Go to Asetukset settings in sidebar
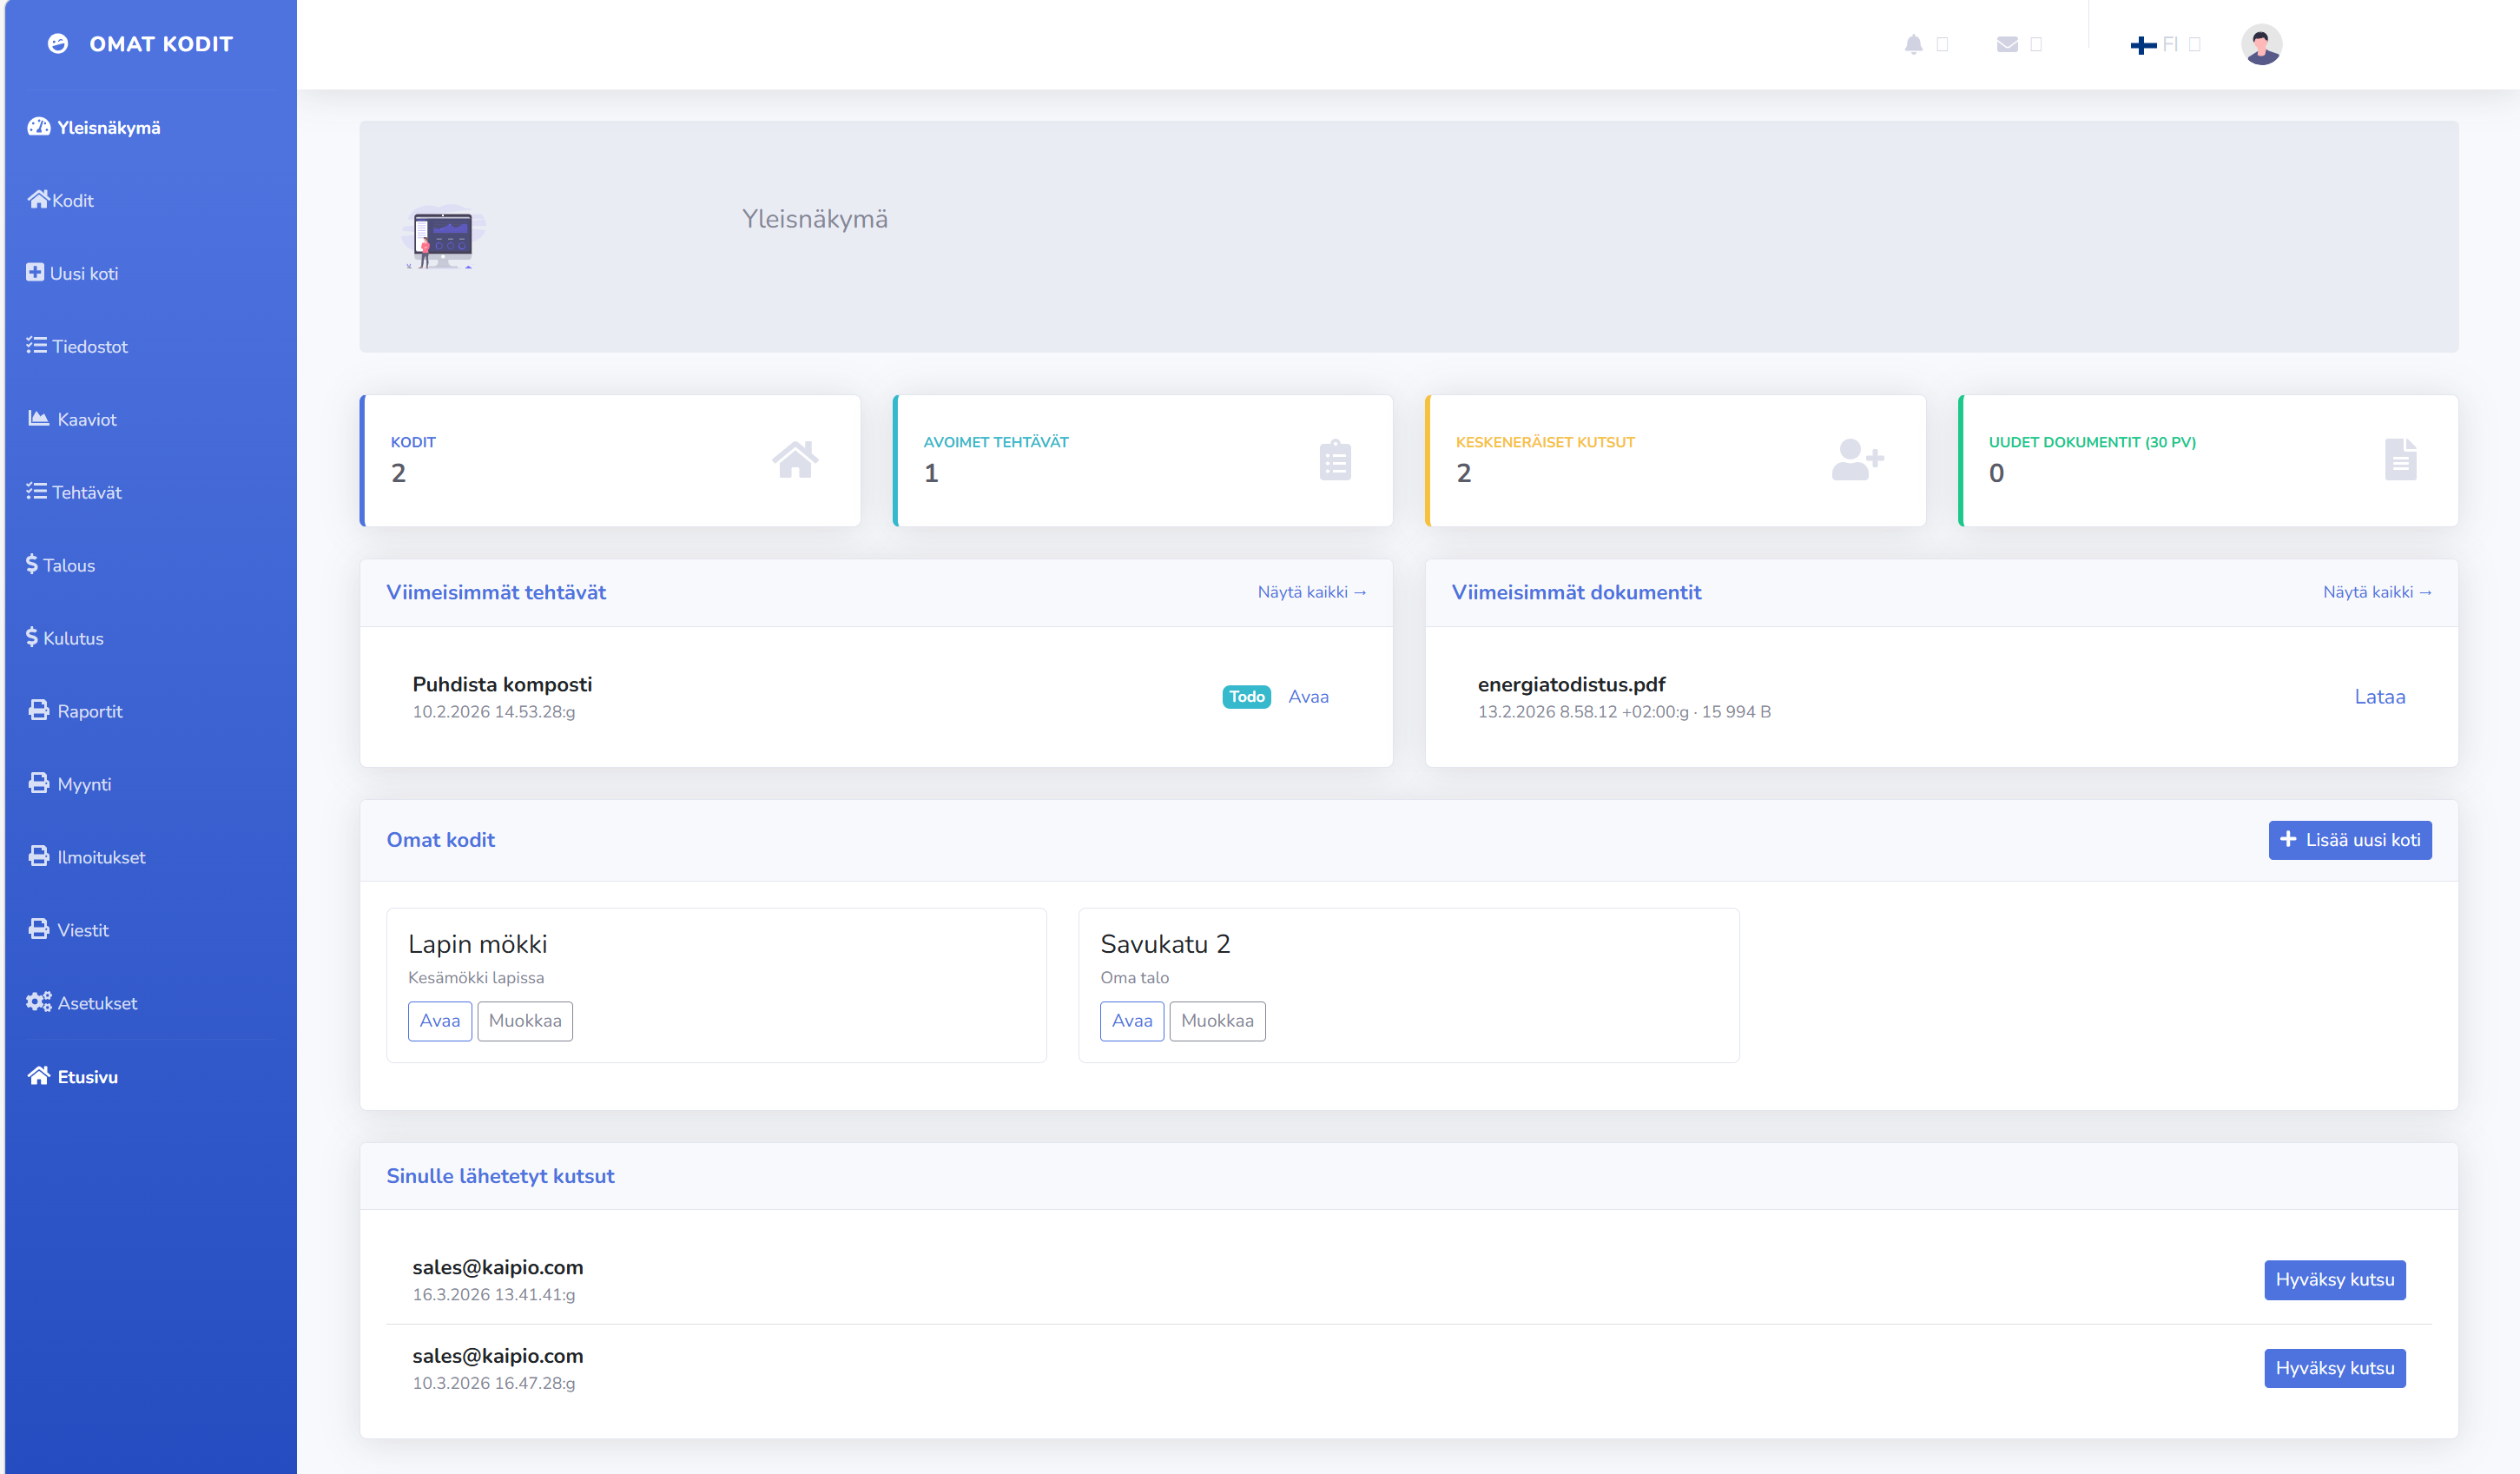The width and height of the screenshot is (2520, 1474). click(96, 1003)
